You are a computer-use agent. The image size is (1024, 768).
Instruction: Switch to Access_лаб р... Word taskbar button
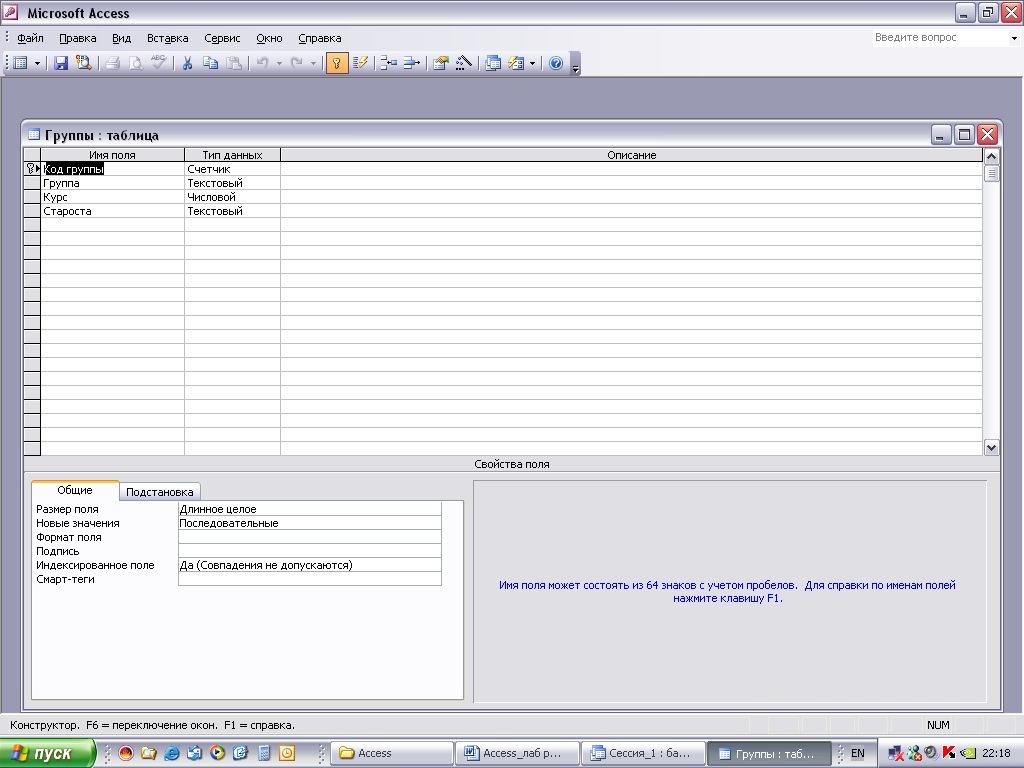517,753
